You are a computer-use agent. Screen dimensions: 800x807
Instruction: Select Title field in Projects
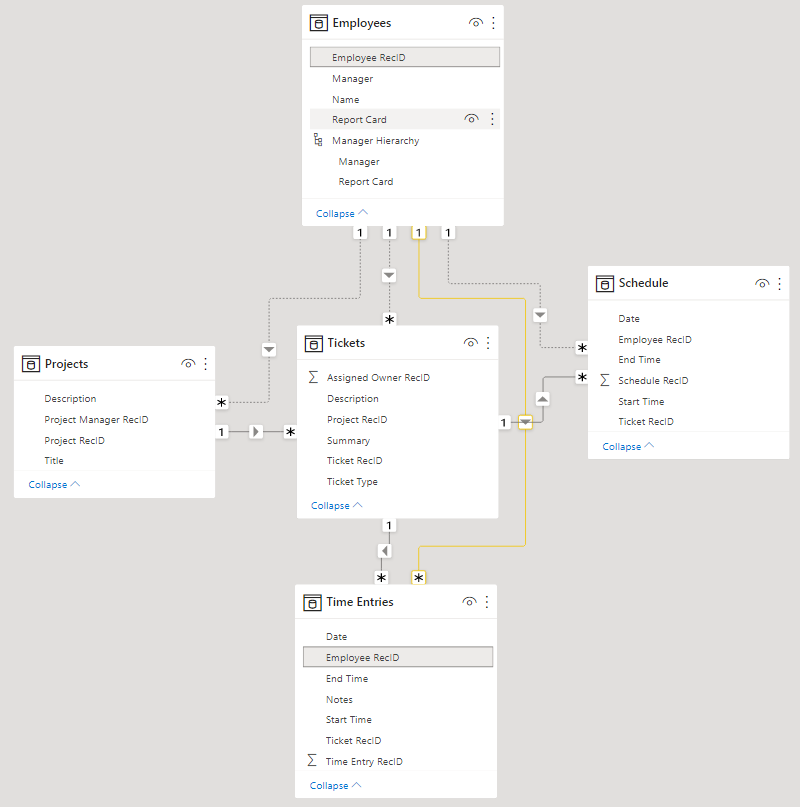click(x=54, y=461)
